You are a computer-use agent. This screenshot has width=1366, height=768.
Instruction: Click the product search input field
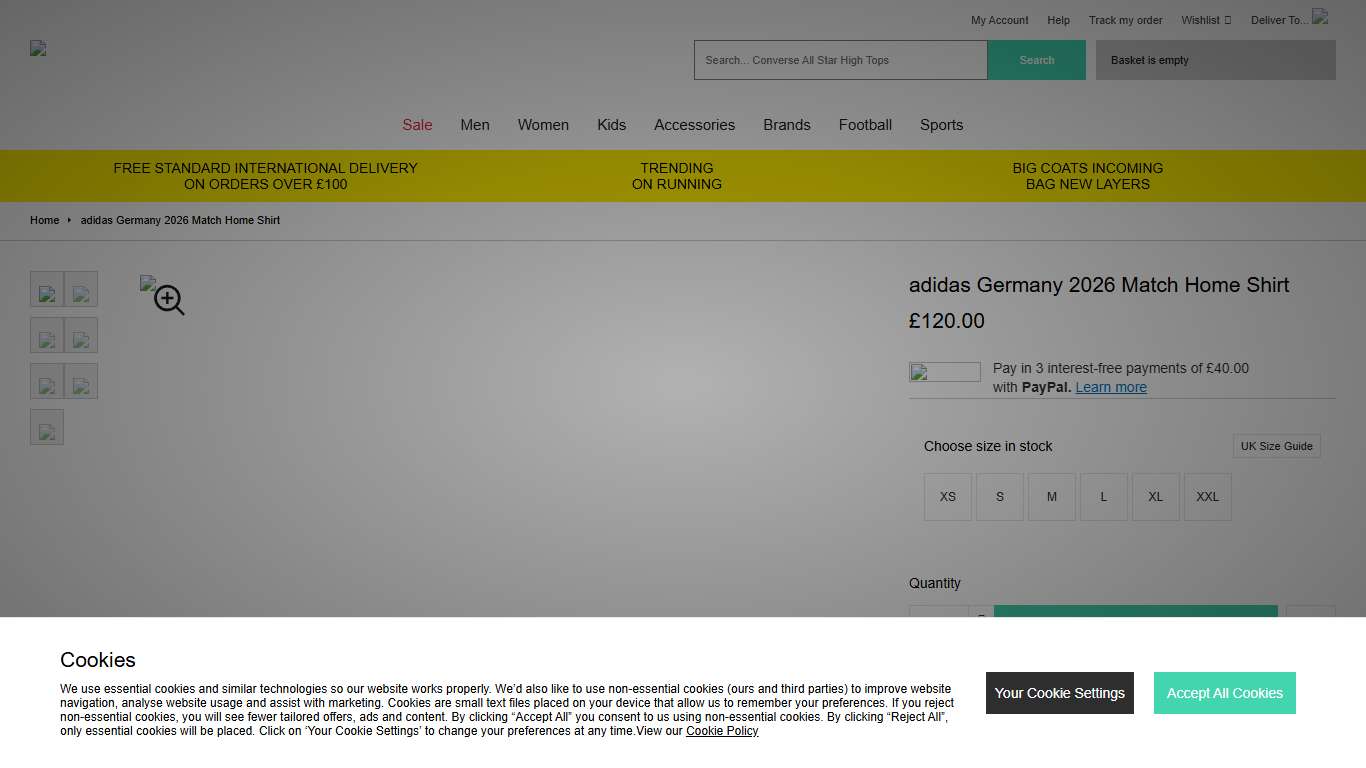pyautogui.click(x=840, y=60)
